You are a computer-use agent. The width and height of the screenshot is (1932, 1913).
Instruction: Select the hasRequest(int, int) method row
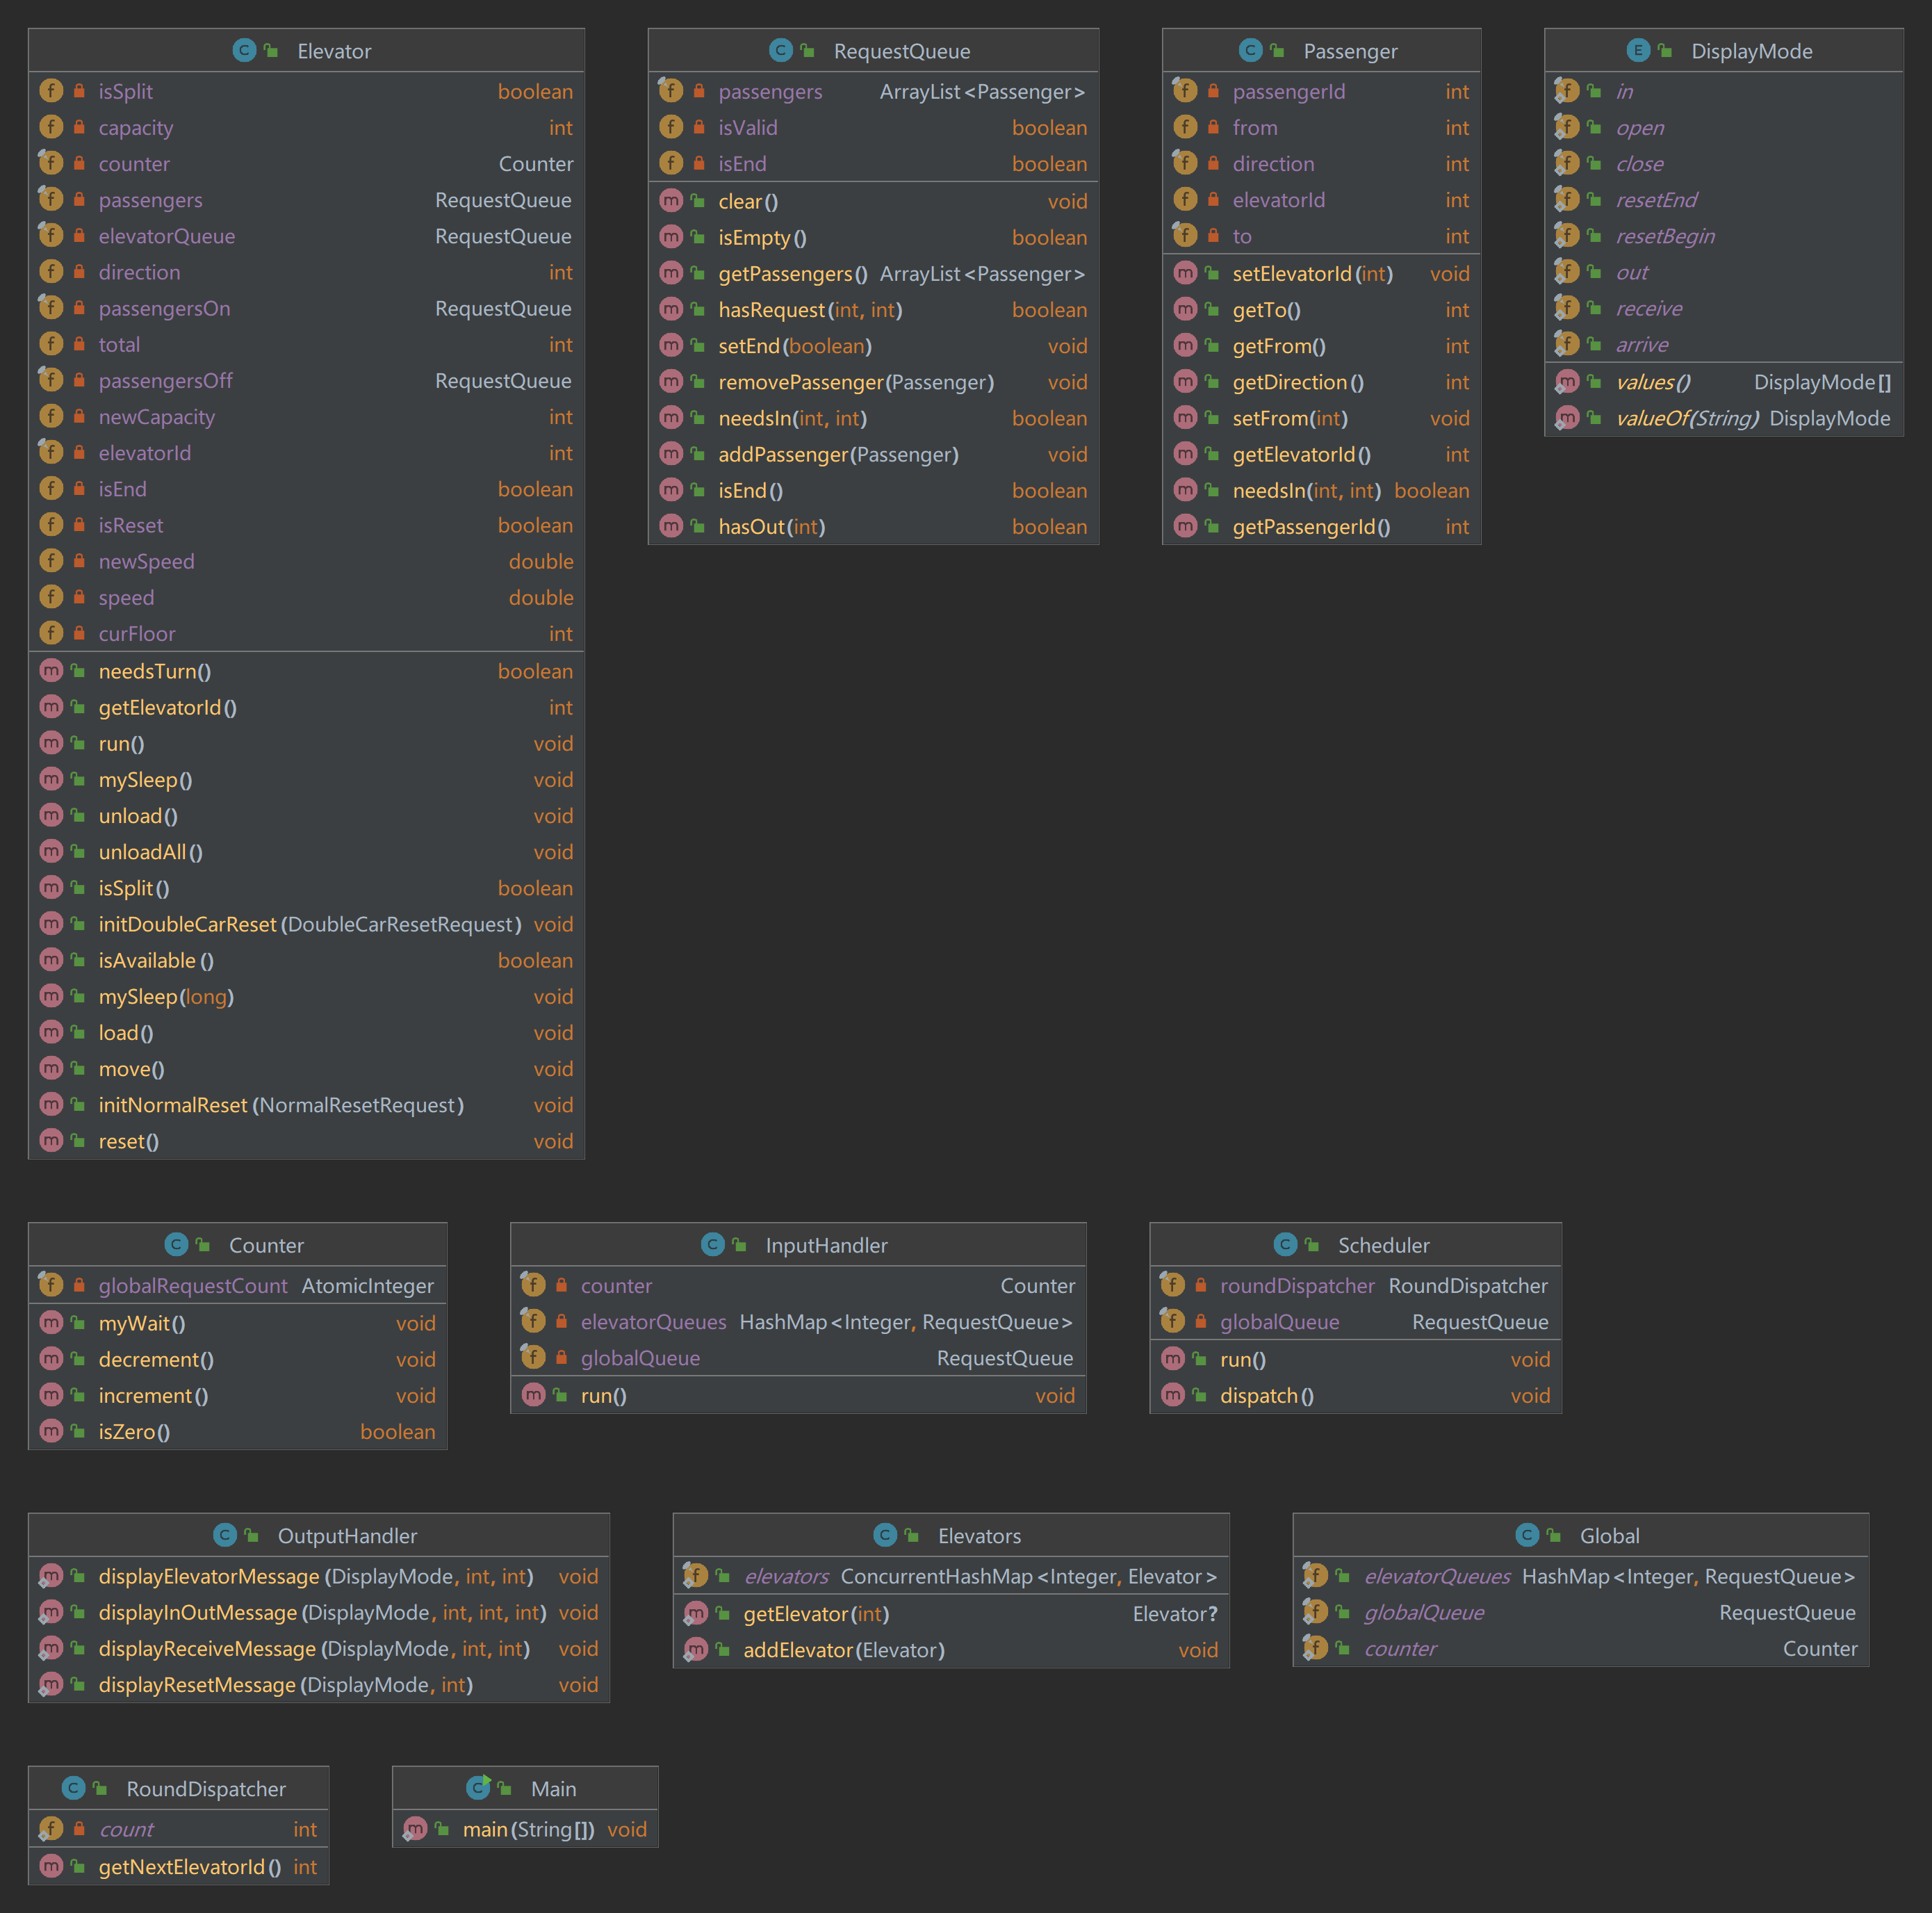click(x=810, y=310)
